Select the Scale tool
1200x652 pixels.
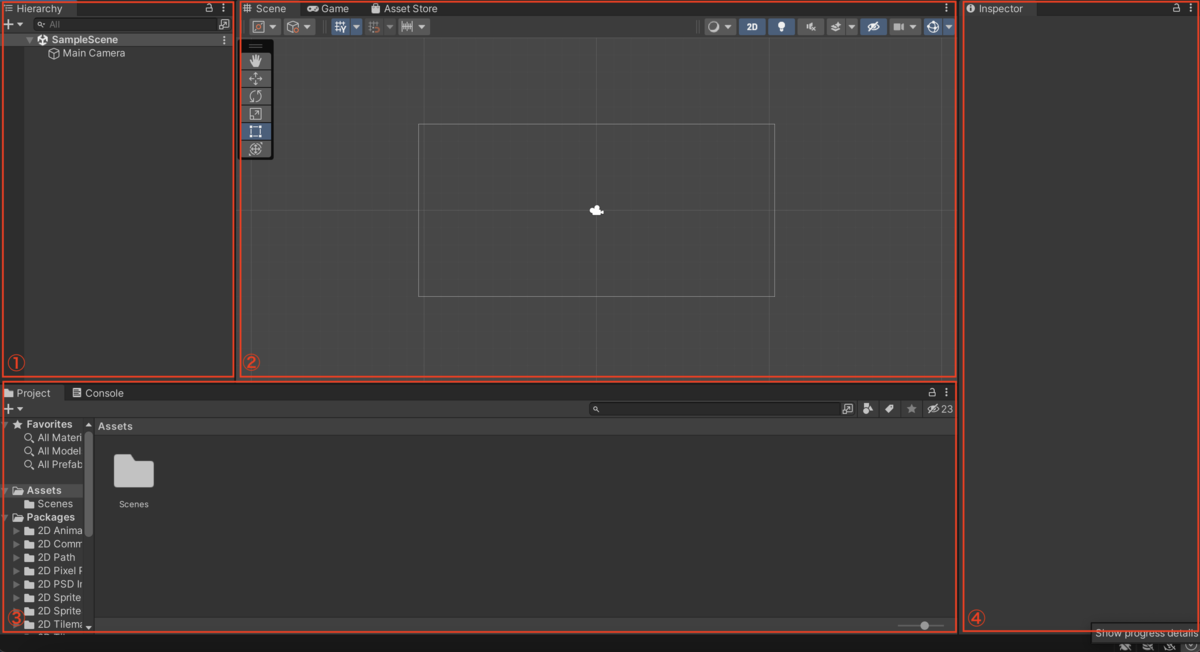(257, 113)
